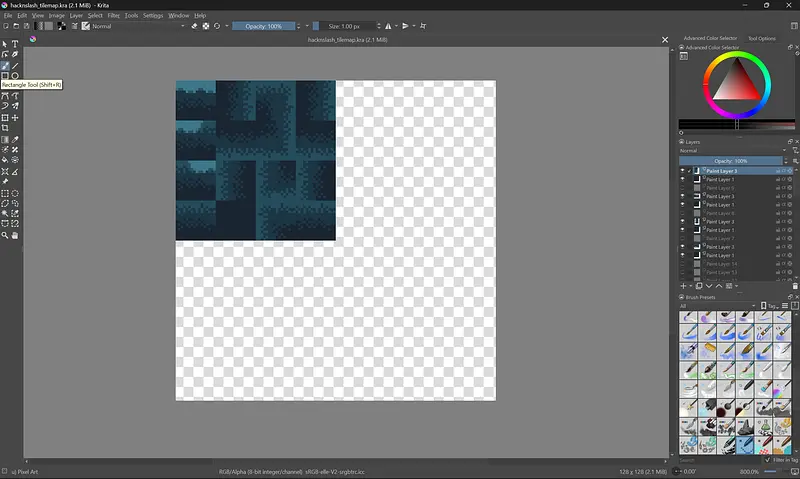Select the Freehand Brush tool
Screen dimensions: 800x479
pyautogui.click(x=5, y=65)
